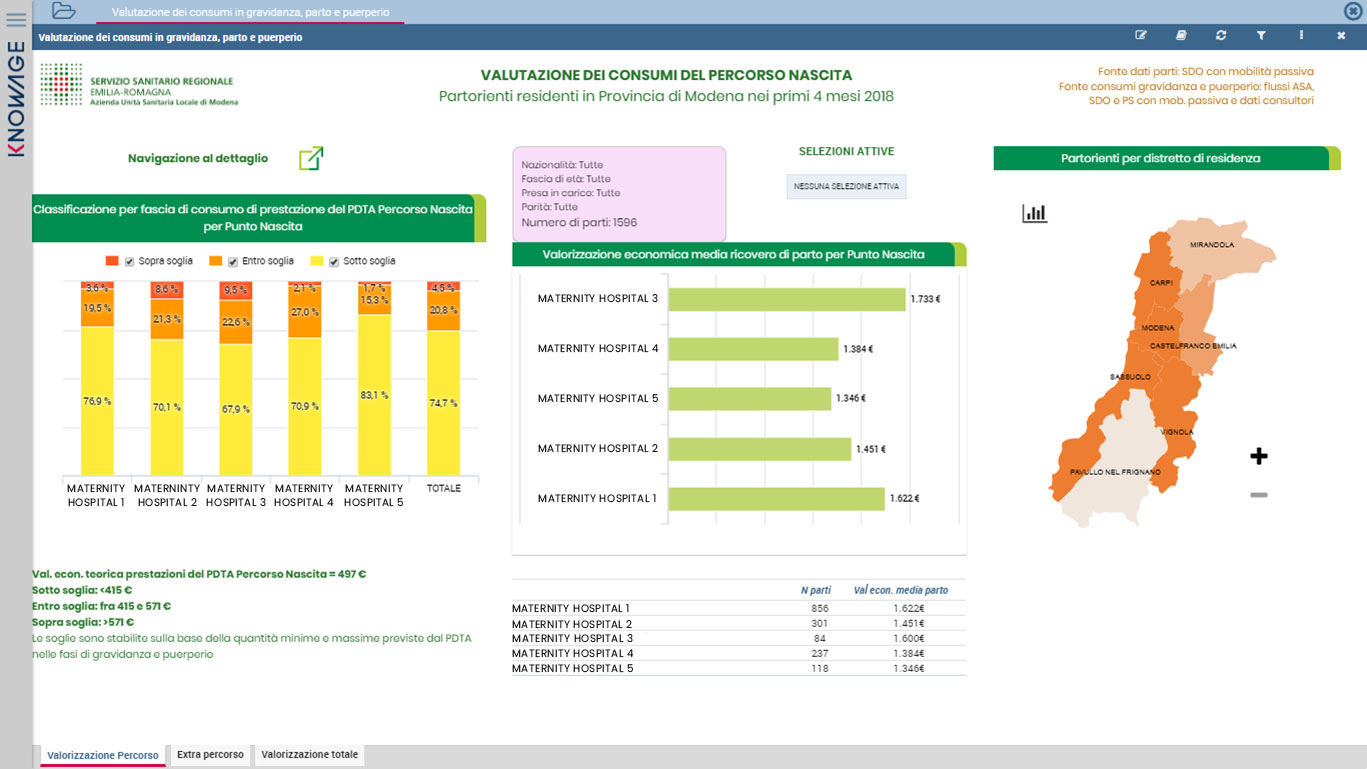The image size is (1367, 769).
Task: Click the circled X close-all icon
Action: [x=1353, y=11]
